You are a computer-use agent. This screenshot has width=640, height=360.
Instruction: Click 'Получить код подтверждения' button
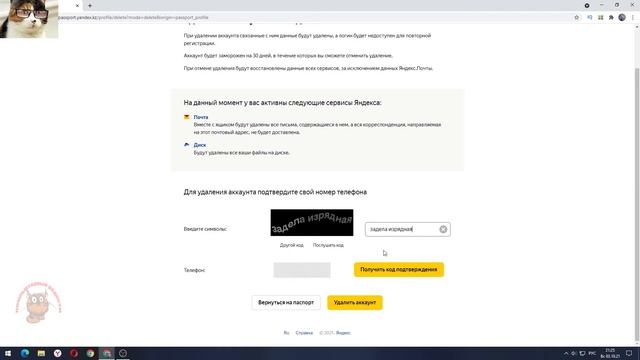pos(399,269)
